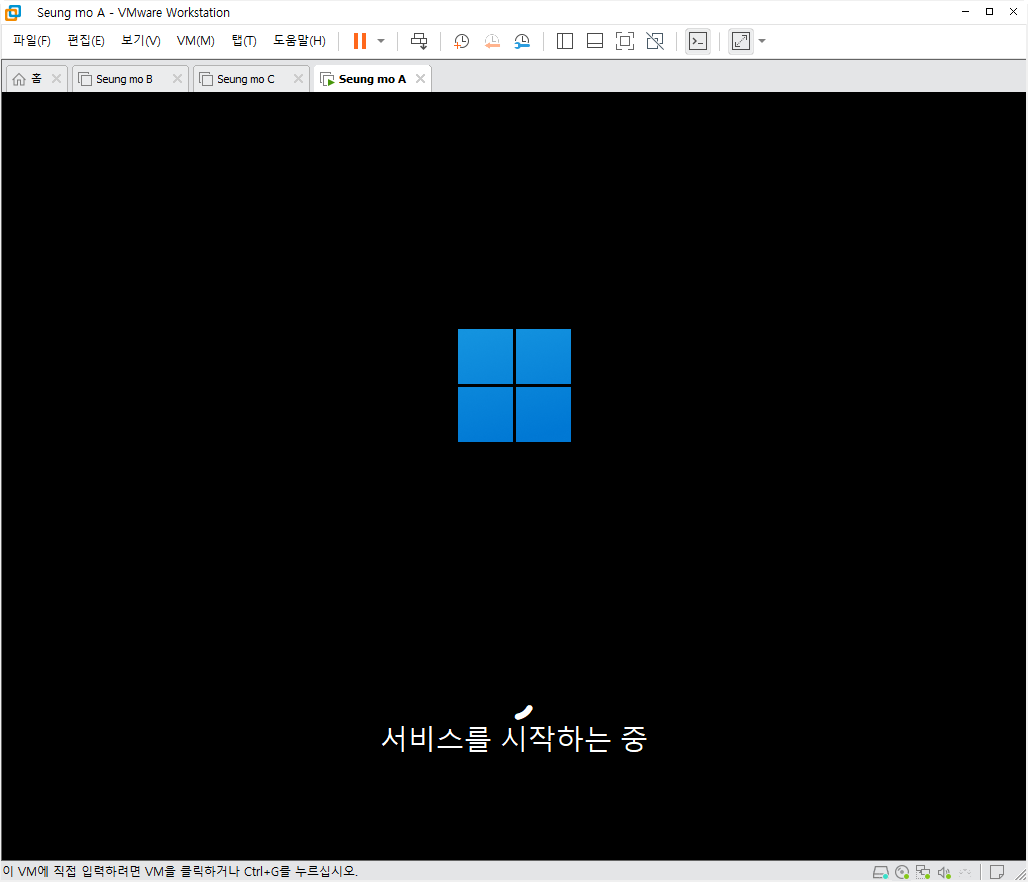Close the Seung mo A tab

[x=420, y=79]
